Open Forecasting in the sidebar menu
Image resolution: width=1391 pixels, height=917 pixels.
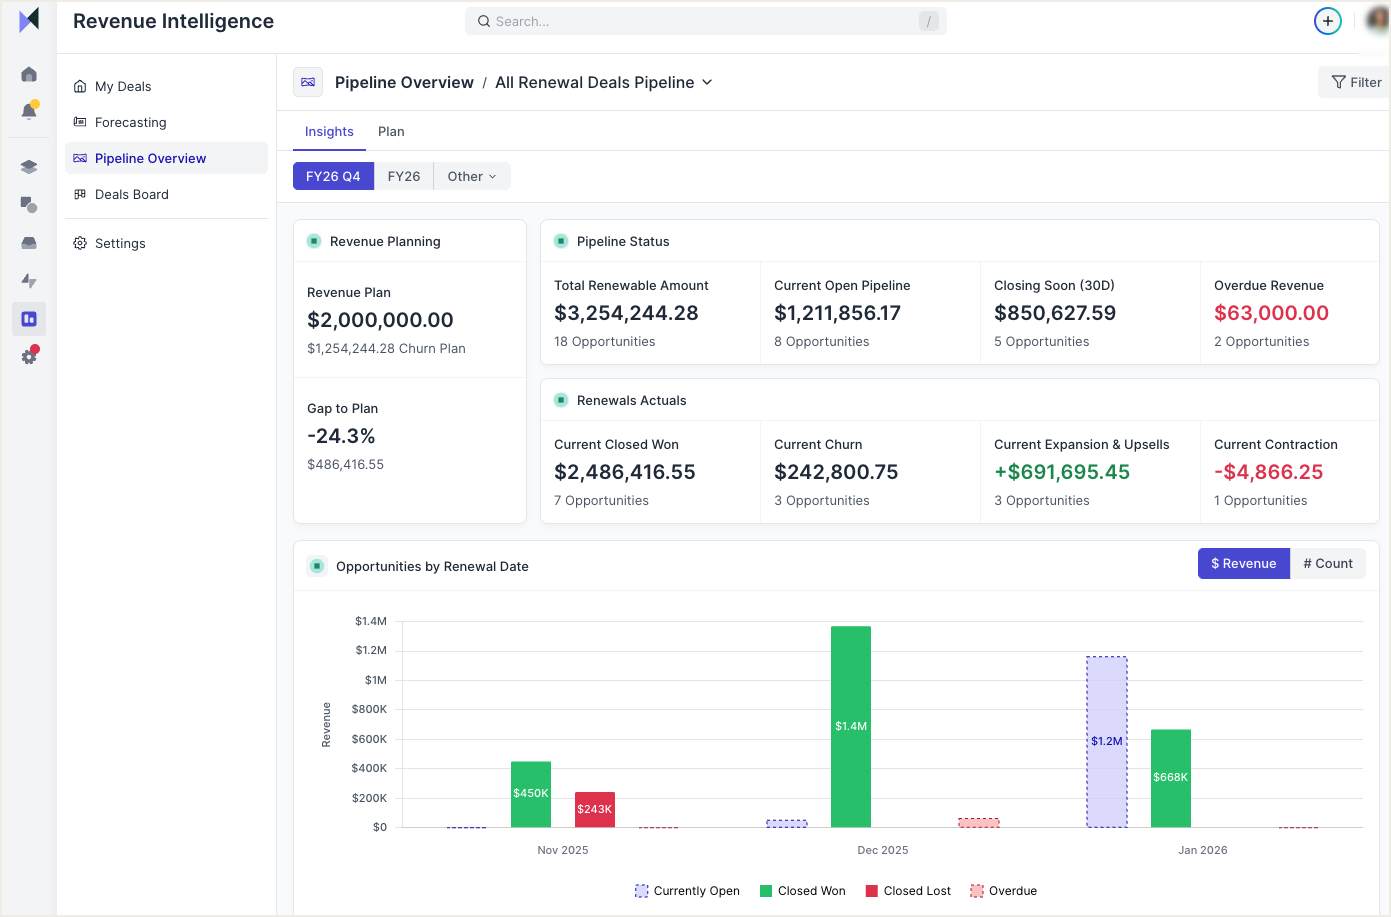130,122
